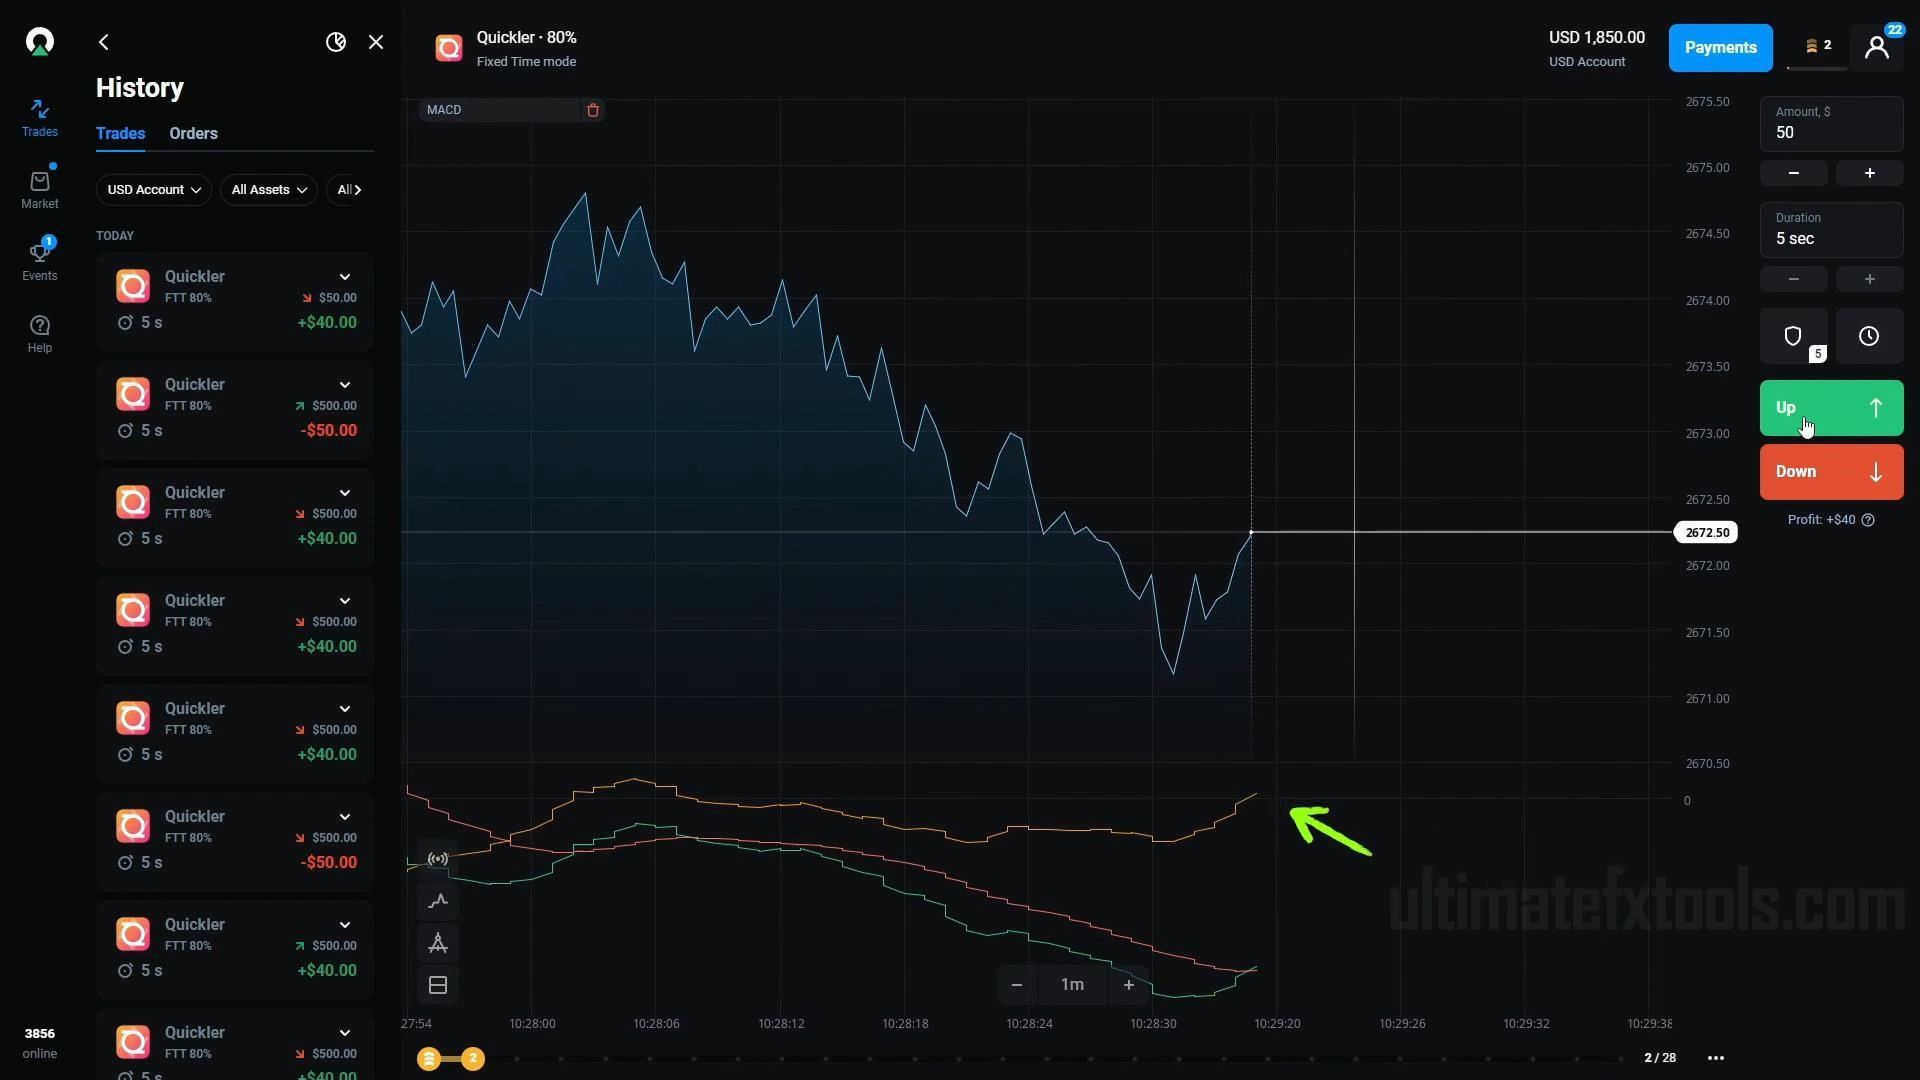Open the trading signals broadcast icon
The height and width of the screenshot is (1080, 1920).
click(438, 859)
